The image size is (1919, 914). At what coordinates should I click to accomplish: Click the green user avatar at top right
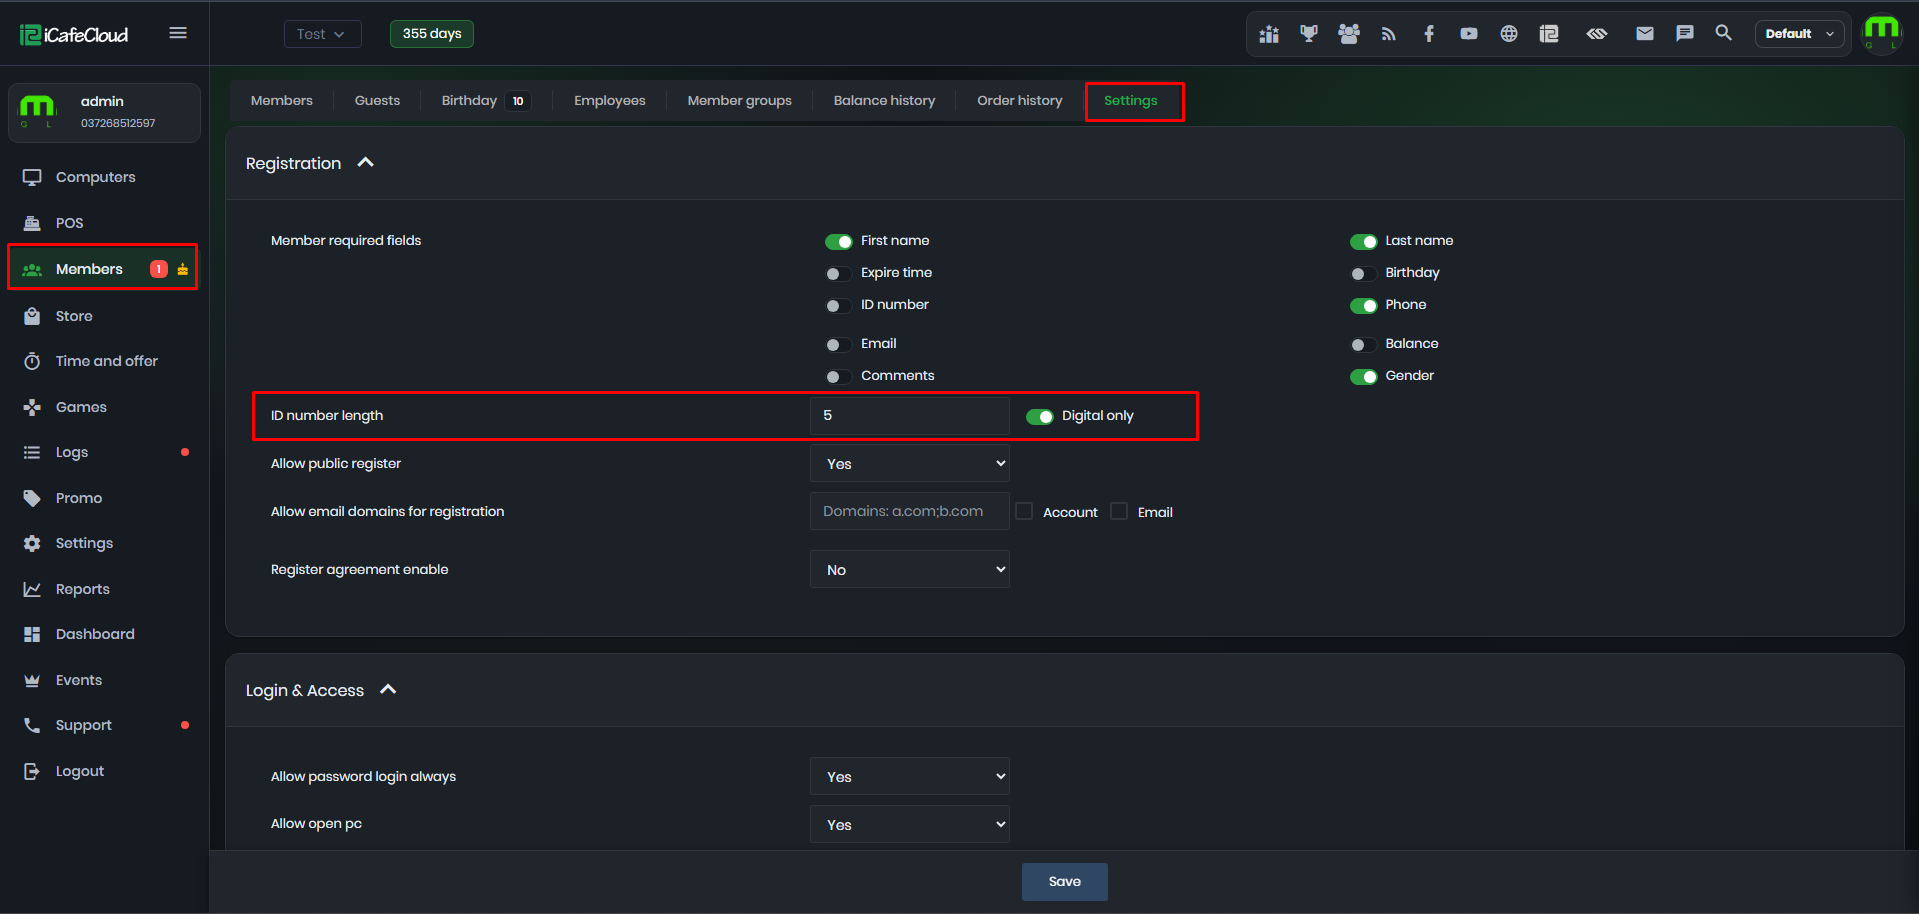point(1882,33)
